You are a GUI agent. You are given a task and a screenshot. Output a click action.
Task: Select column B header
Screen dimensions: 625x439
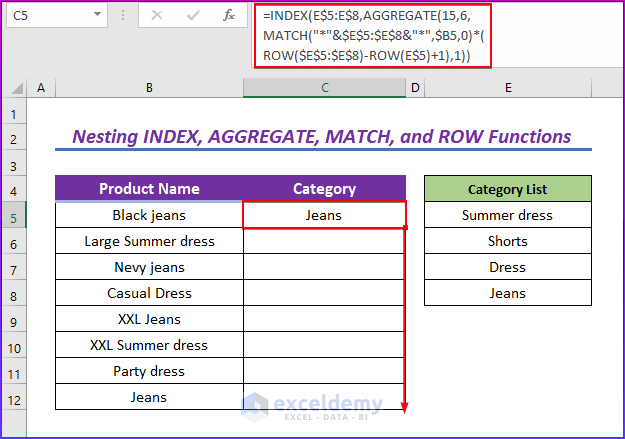pos(149,89)
